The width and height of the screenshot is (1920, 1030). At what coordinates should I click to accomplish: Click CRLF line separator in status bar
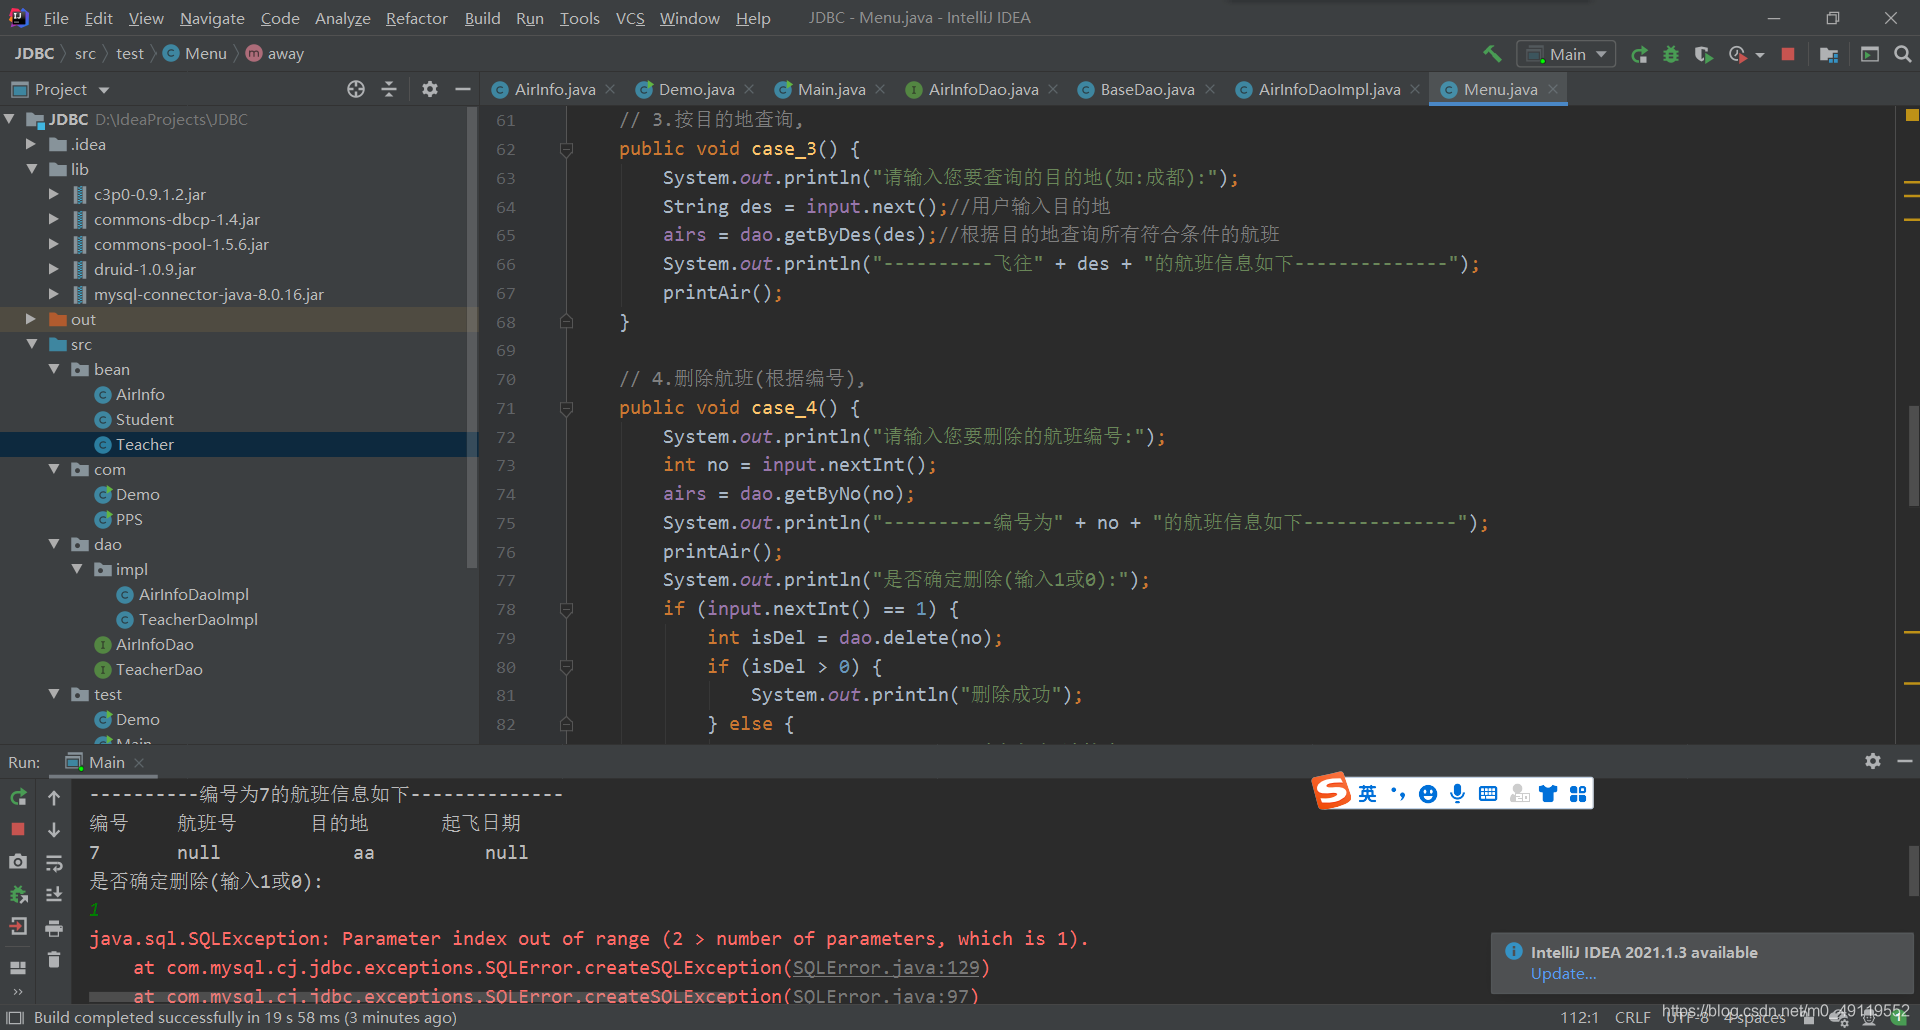tap(1632, 1017)
